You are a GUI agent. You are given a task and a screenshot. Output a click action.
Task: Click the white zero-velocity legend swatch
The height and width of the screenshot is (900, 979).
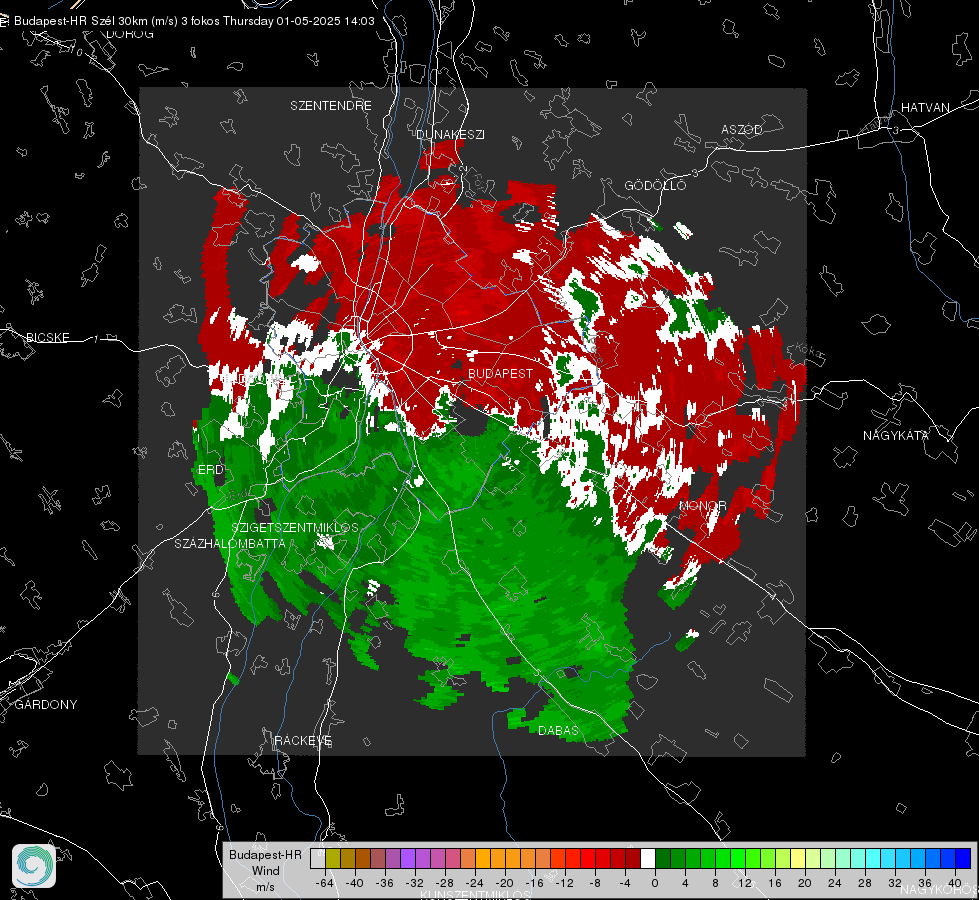pos(648,858)
